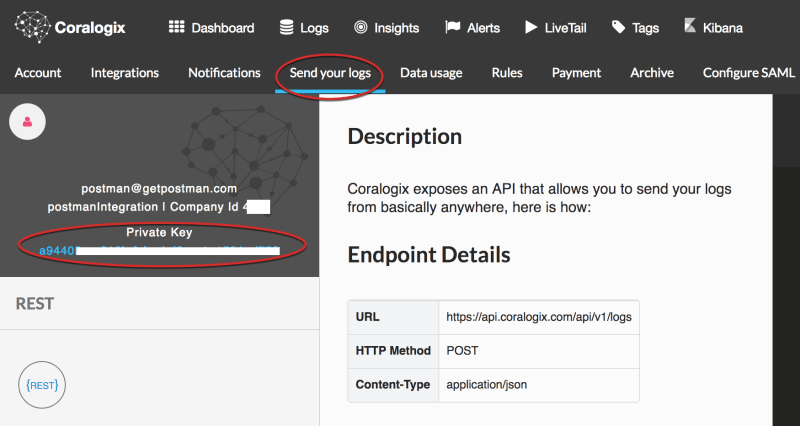Click the Coralogix logo icon
Screen dimensions: 800x426
32,27
